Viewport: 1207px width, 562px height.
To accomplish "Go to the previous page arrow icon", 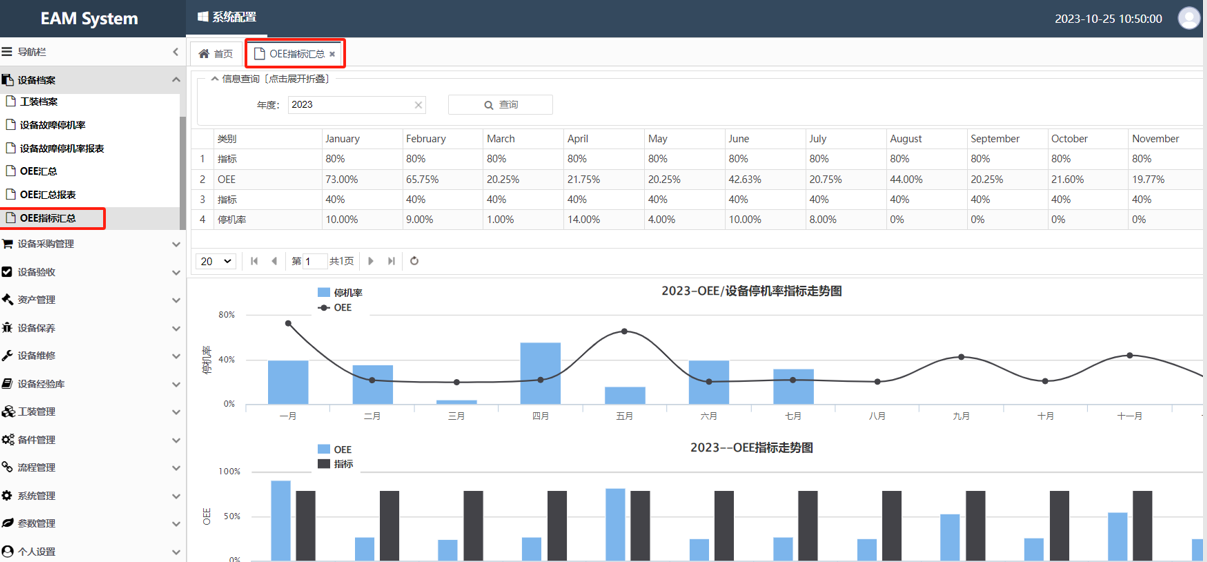I will [x=274, y=261].
